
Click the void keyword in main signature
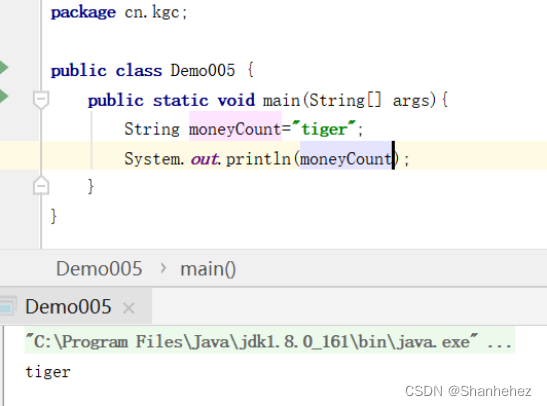tap(236, 100)
